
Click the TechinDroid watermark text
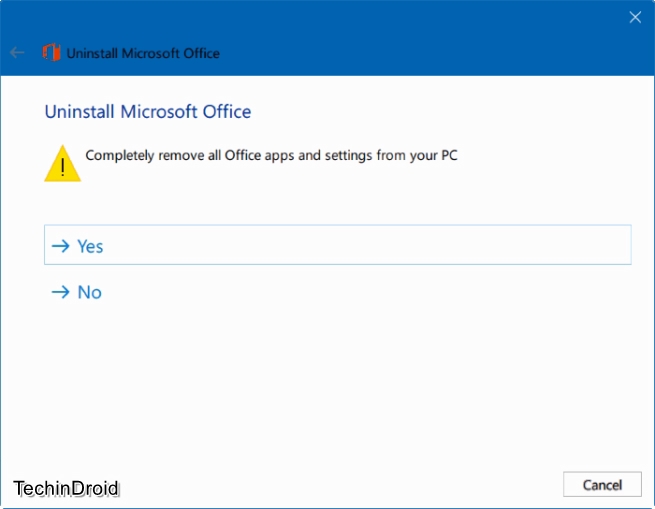[67, 488]
